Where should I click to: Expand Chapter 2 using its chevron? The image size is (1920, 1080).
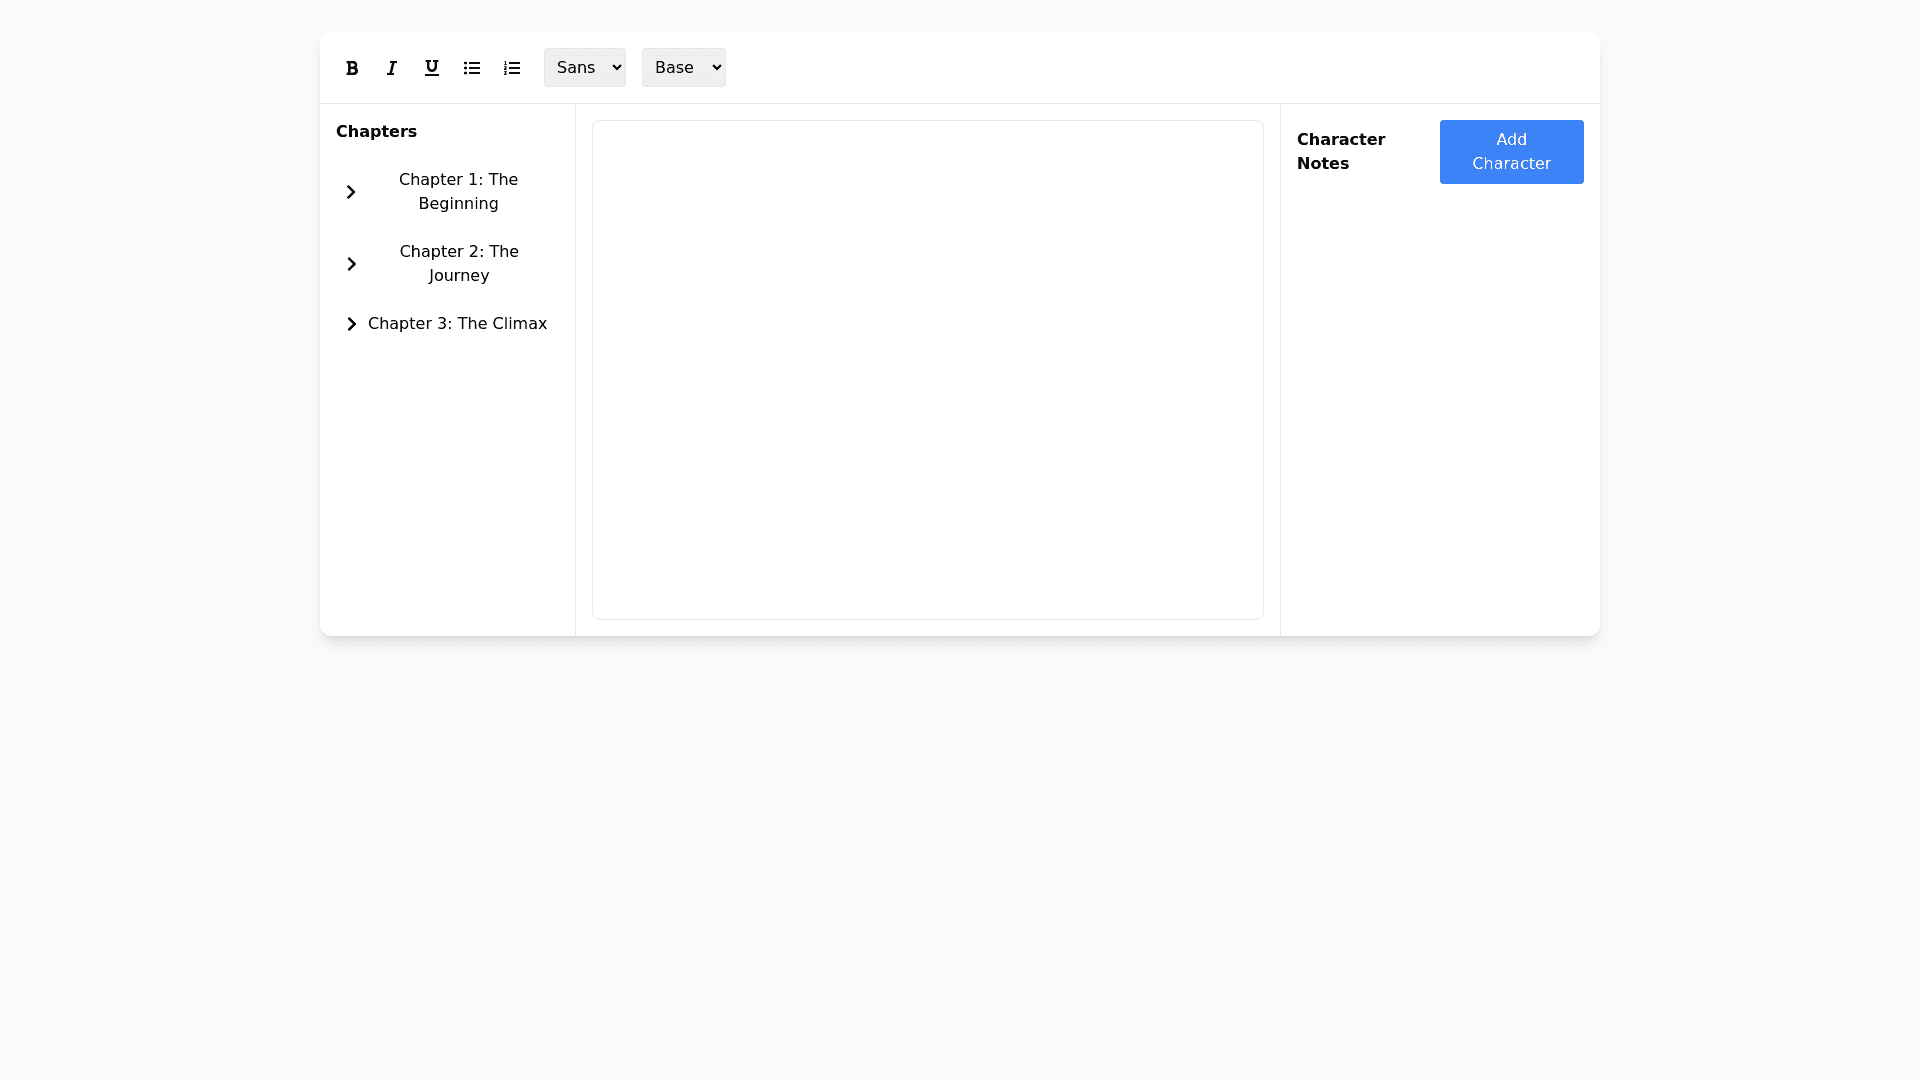click(x=351, y=264)
